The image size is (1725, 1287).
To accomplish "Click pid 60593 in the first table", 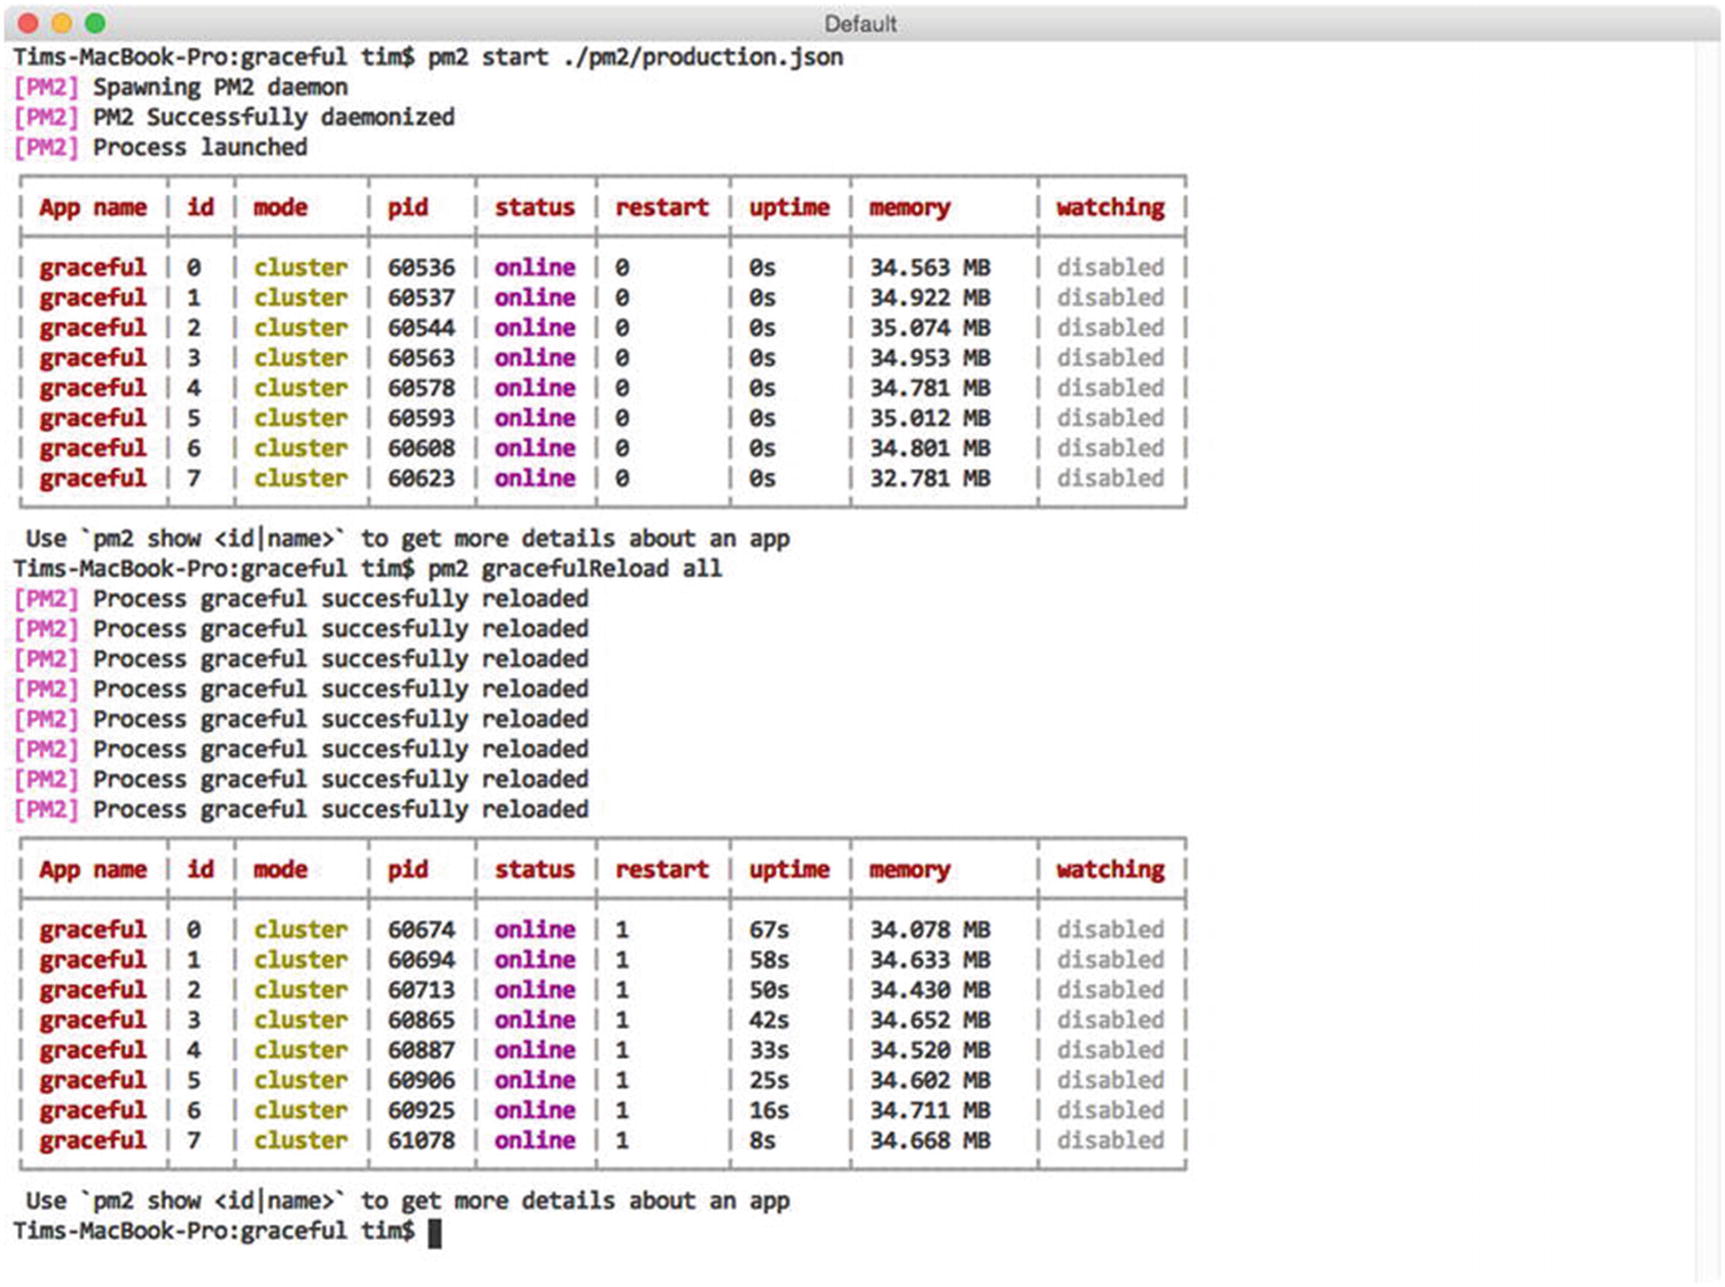I will point(421,418).
